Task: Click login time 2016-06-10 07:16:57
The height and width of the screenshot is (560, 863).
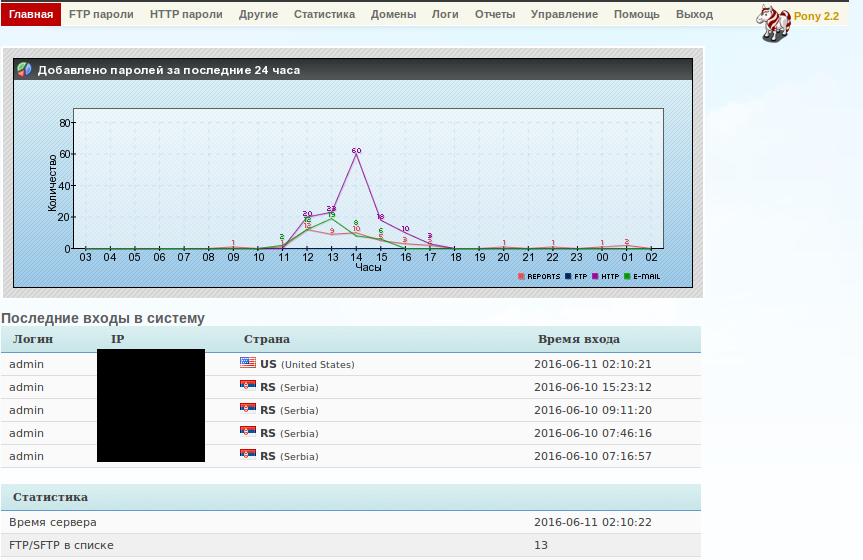Action: point(593,456)
